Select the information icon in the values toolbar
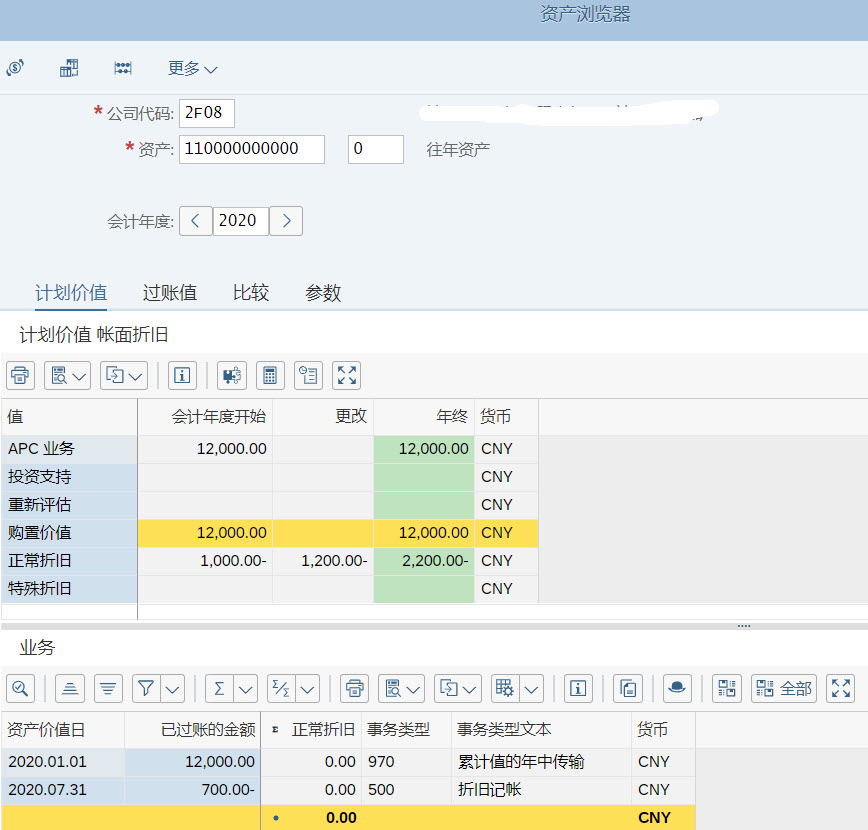 click(182, 375)
